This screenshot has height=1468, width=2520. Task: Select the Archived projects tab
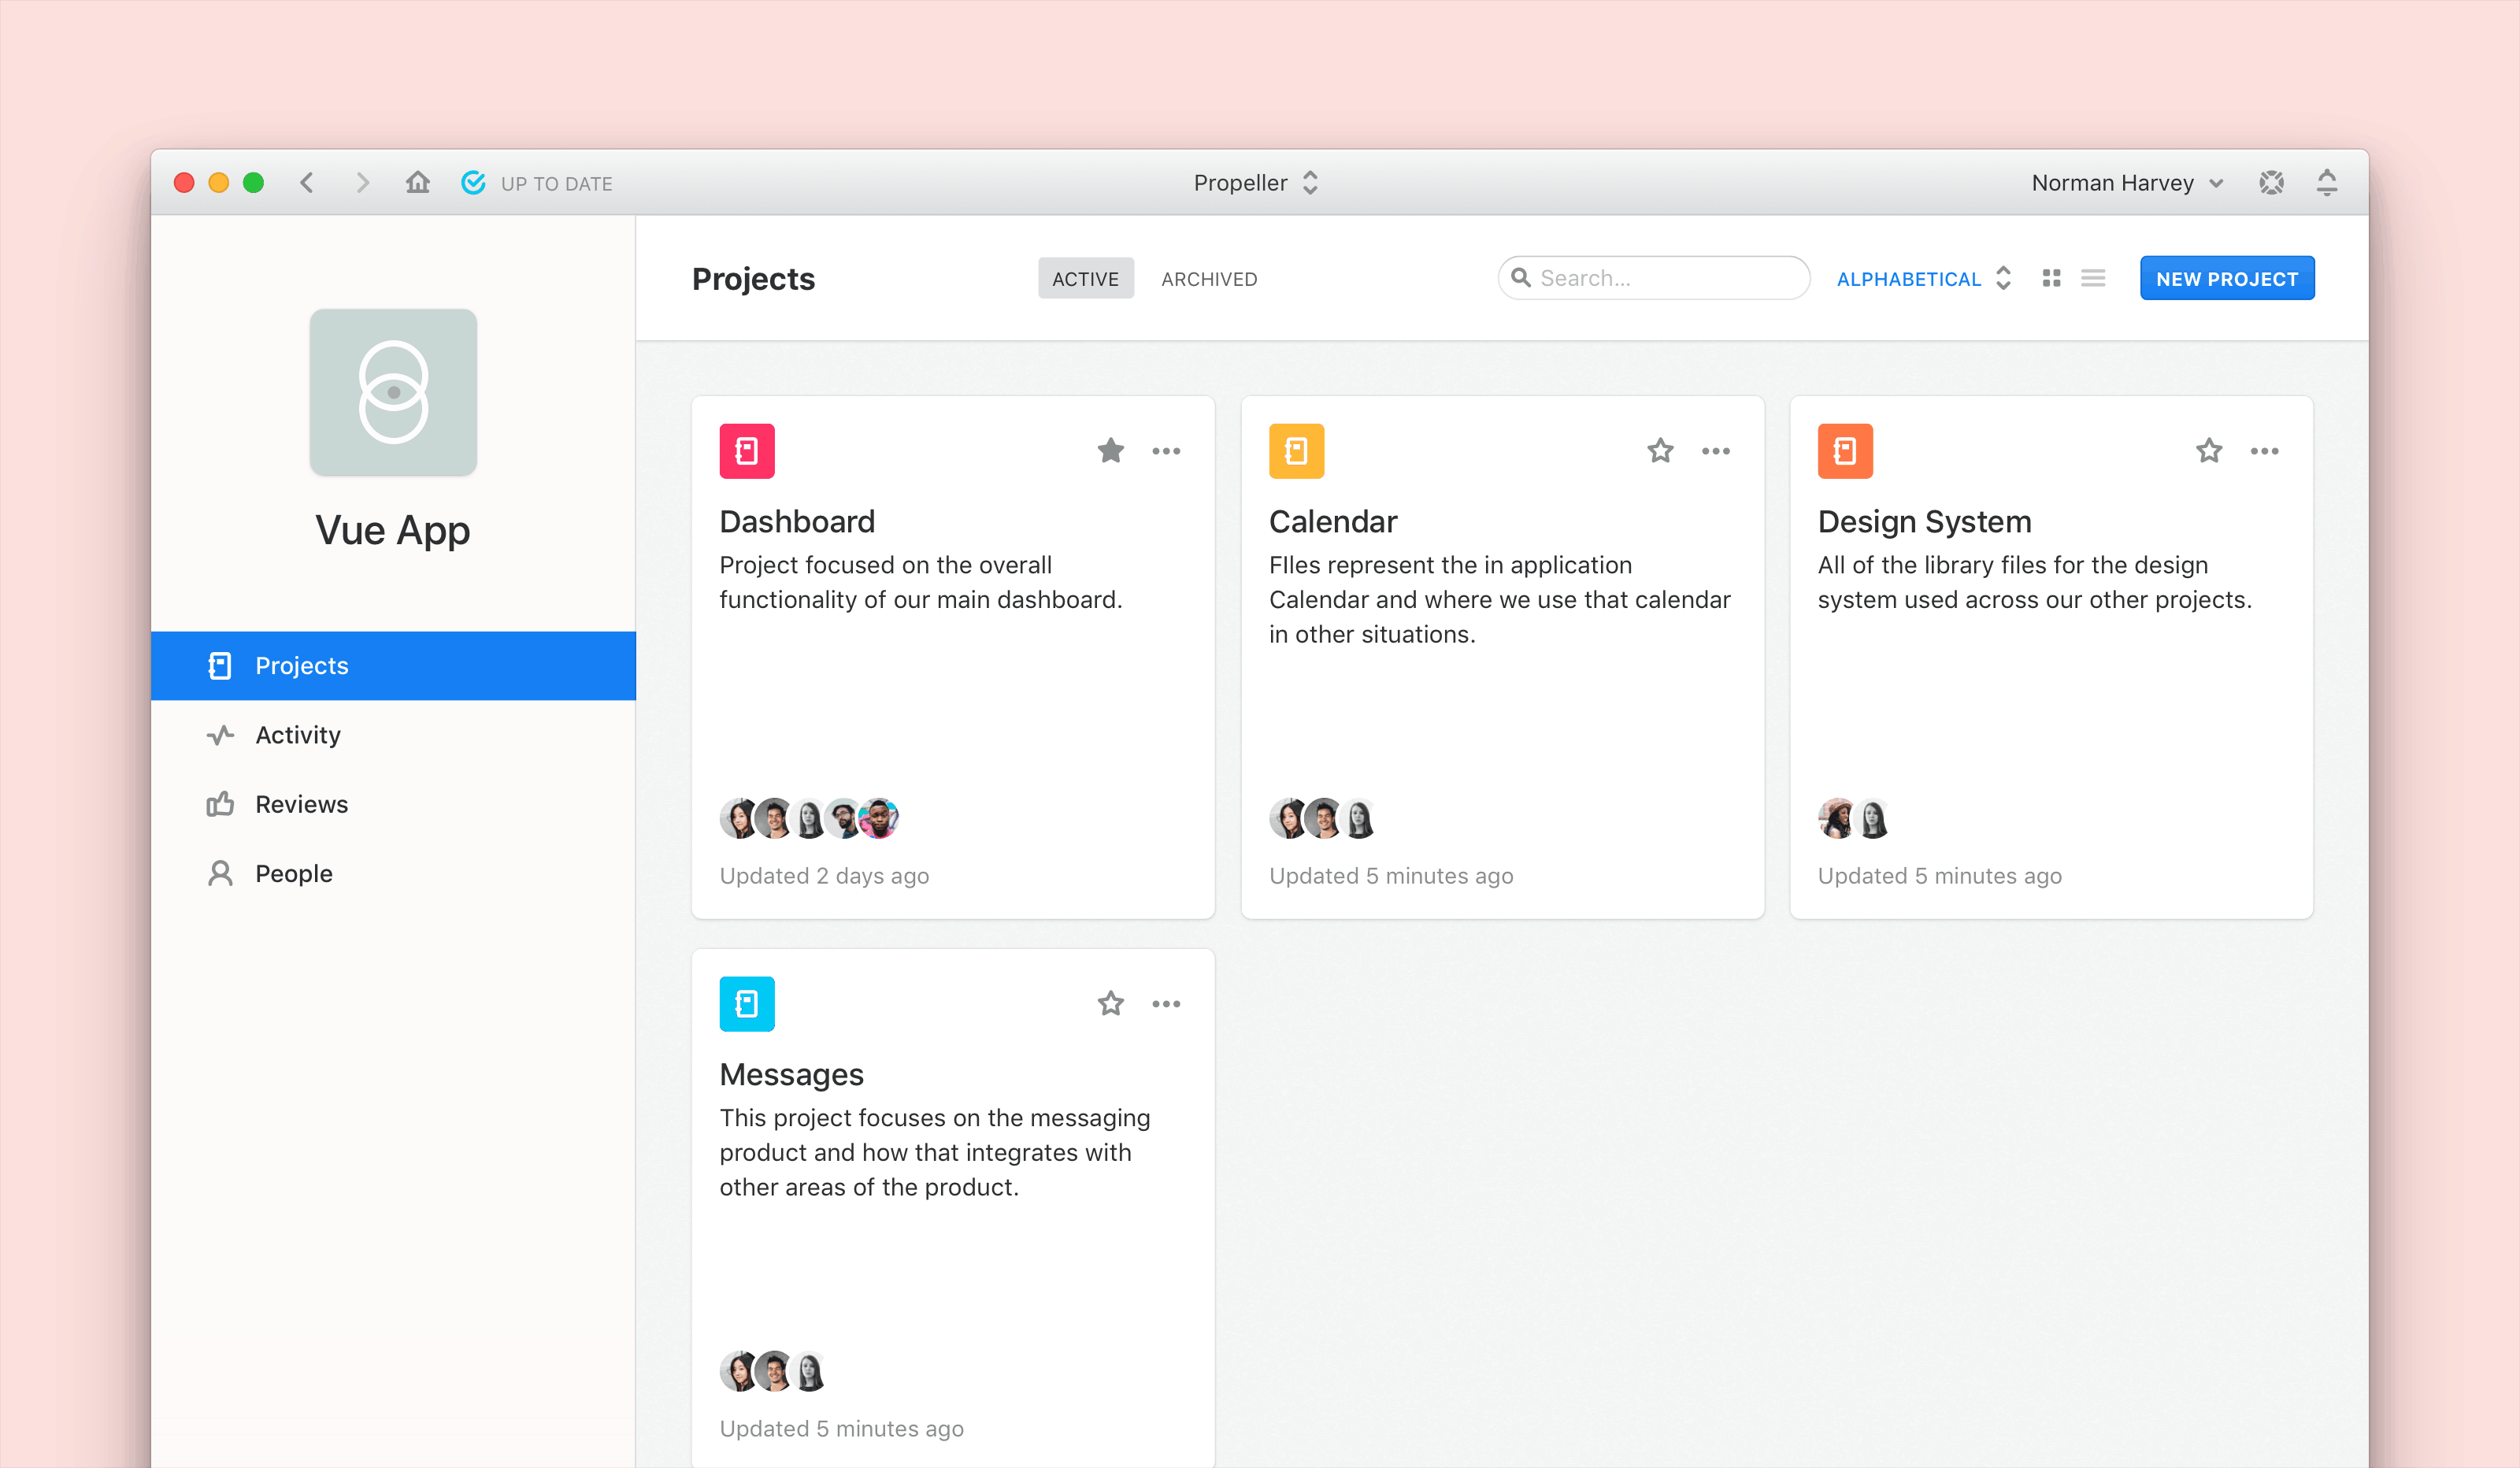click(1209, 279)
